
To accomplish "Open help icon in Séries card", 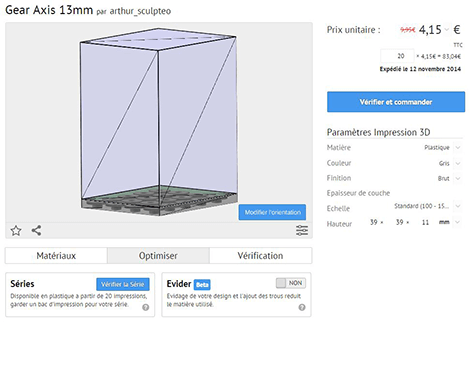I will coord(146,307).
